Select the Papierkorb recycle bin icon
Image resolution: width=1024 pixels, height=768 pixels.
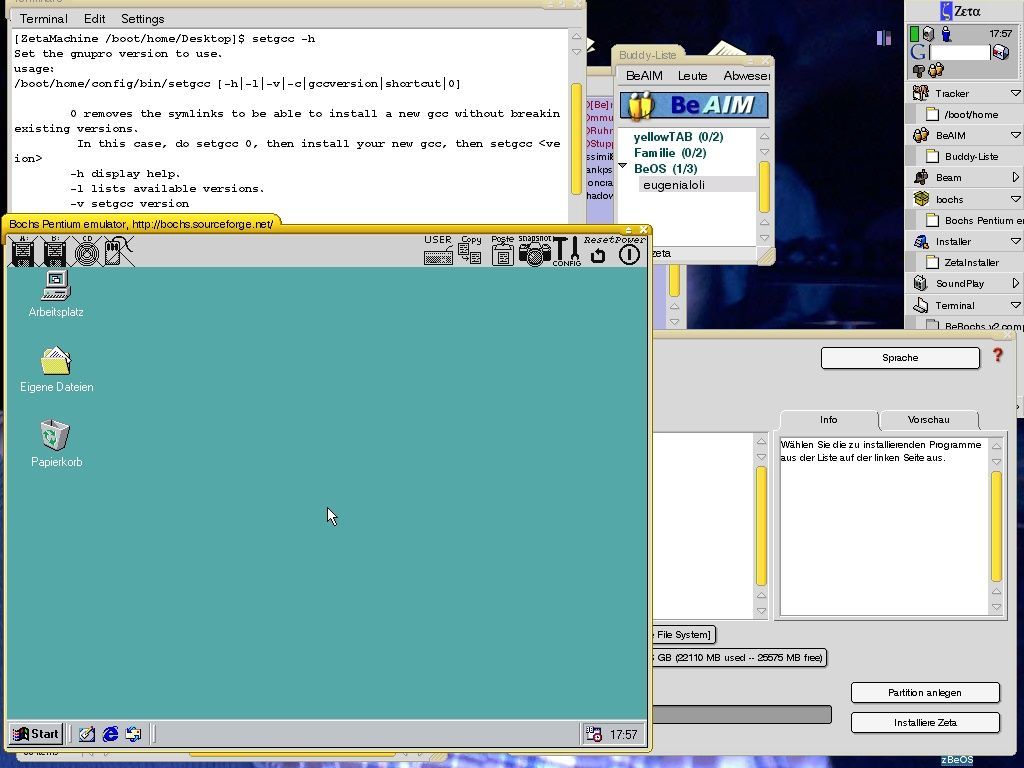click(x=56, y=443)
